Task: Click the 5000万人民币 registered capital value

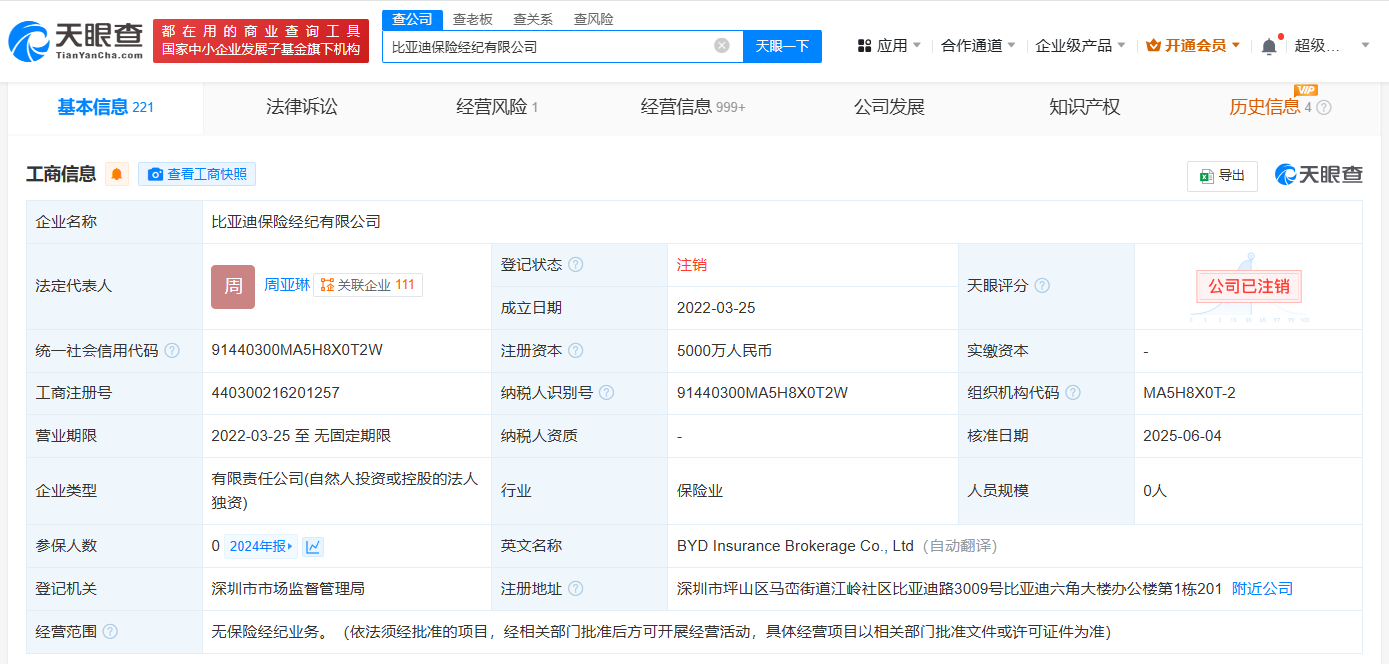Action: click(724, 351)
